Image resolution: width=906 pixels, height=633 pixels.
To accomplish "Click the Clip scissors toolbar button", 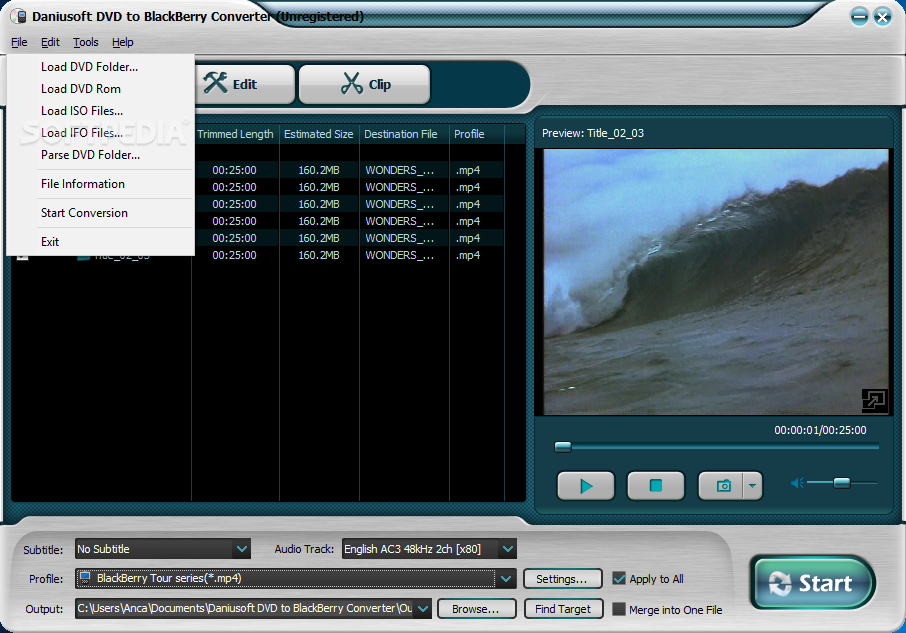I will pyautogui.click(x=365, y=84).
